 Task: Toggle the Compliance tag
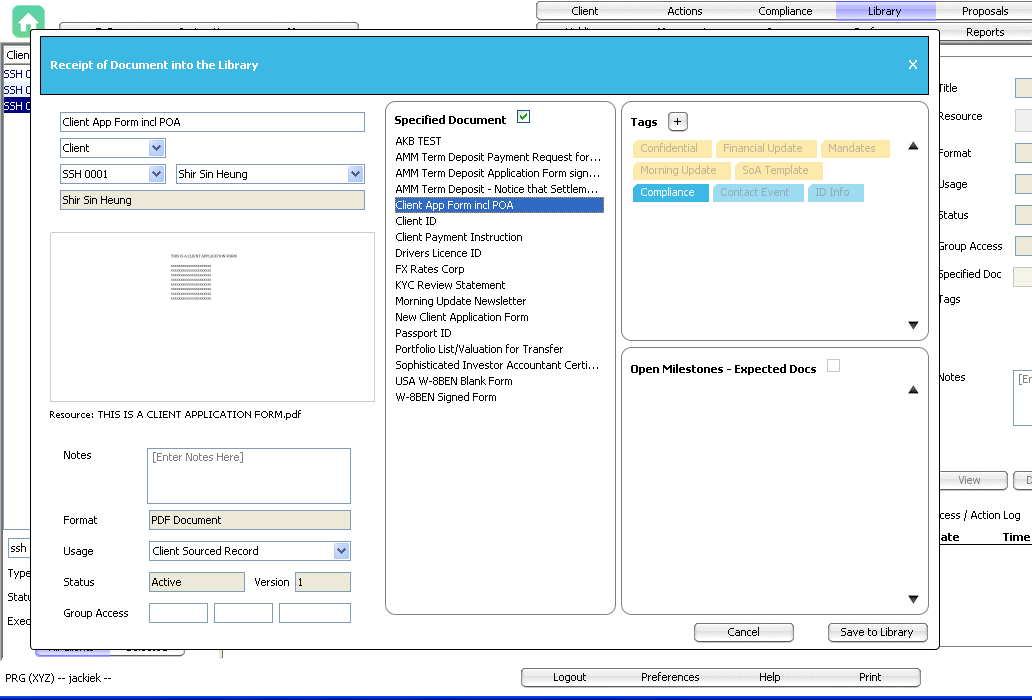click(667, 193)
